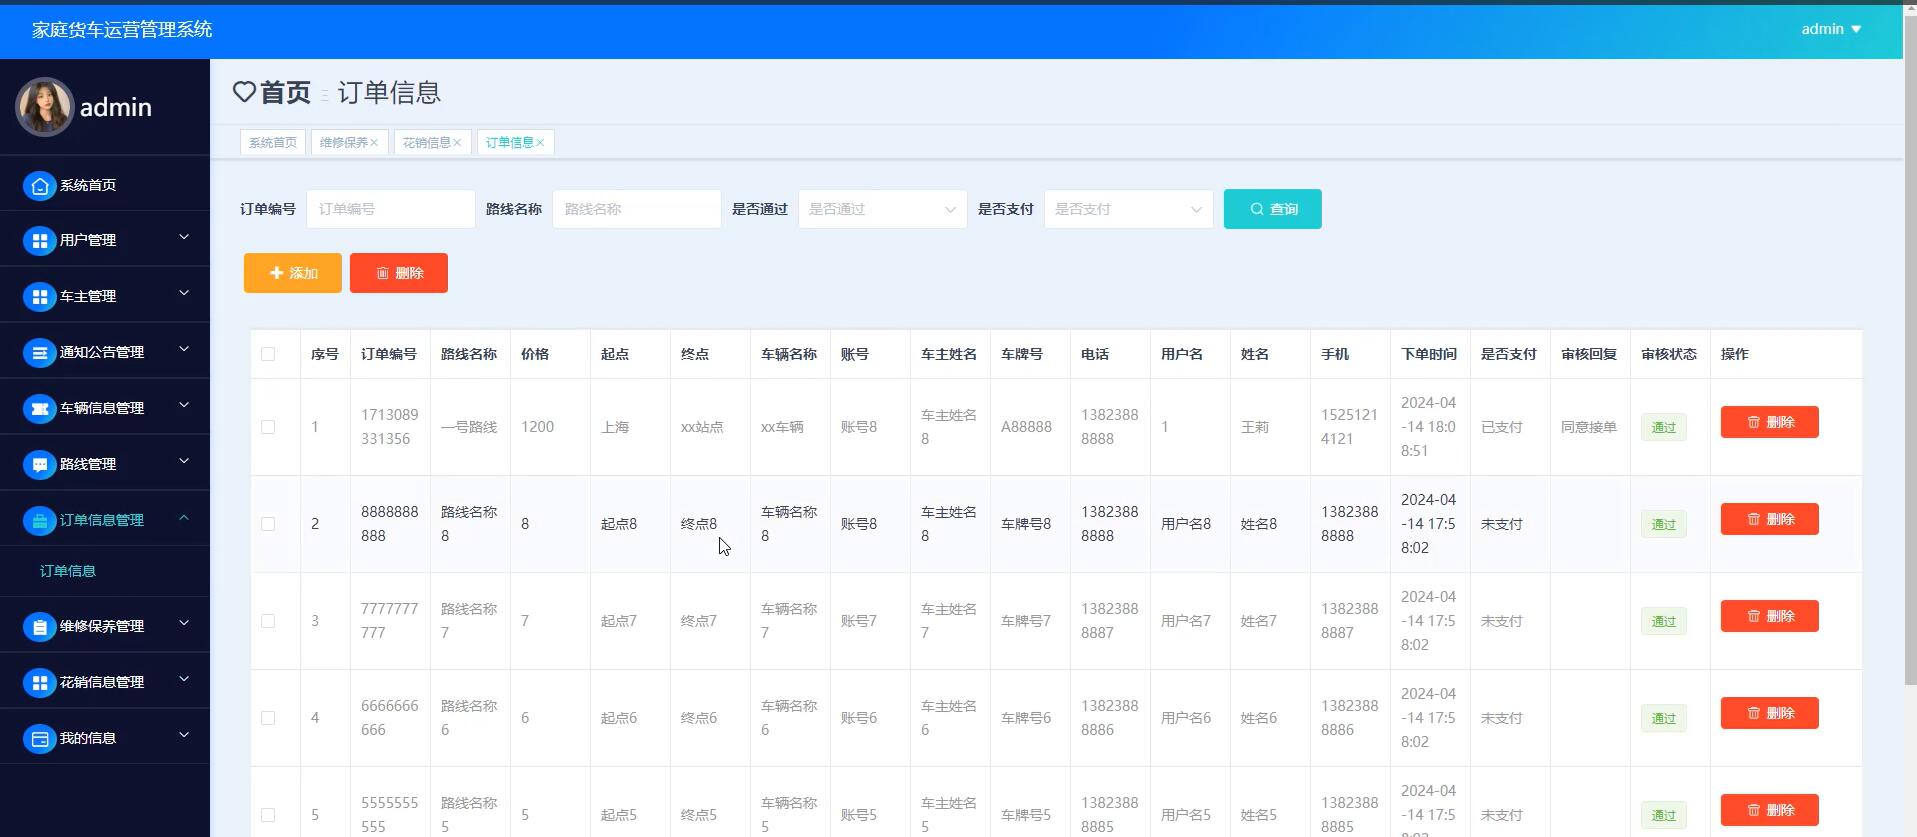Click the 路线名称 input field
This screenshot has width=1917, height=837.
pos(636,209)
